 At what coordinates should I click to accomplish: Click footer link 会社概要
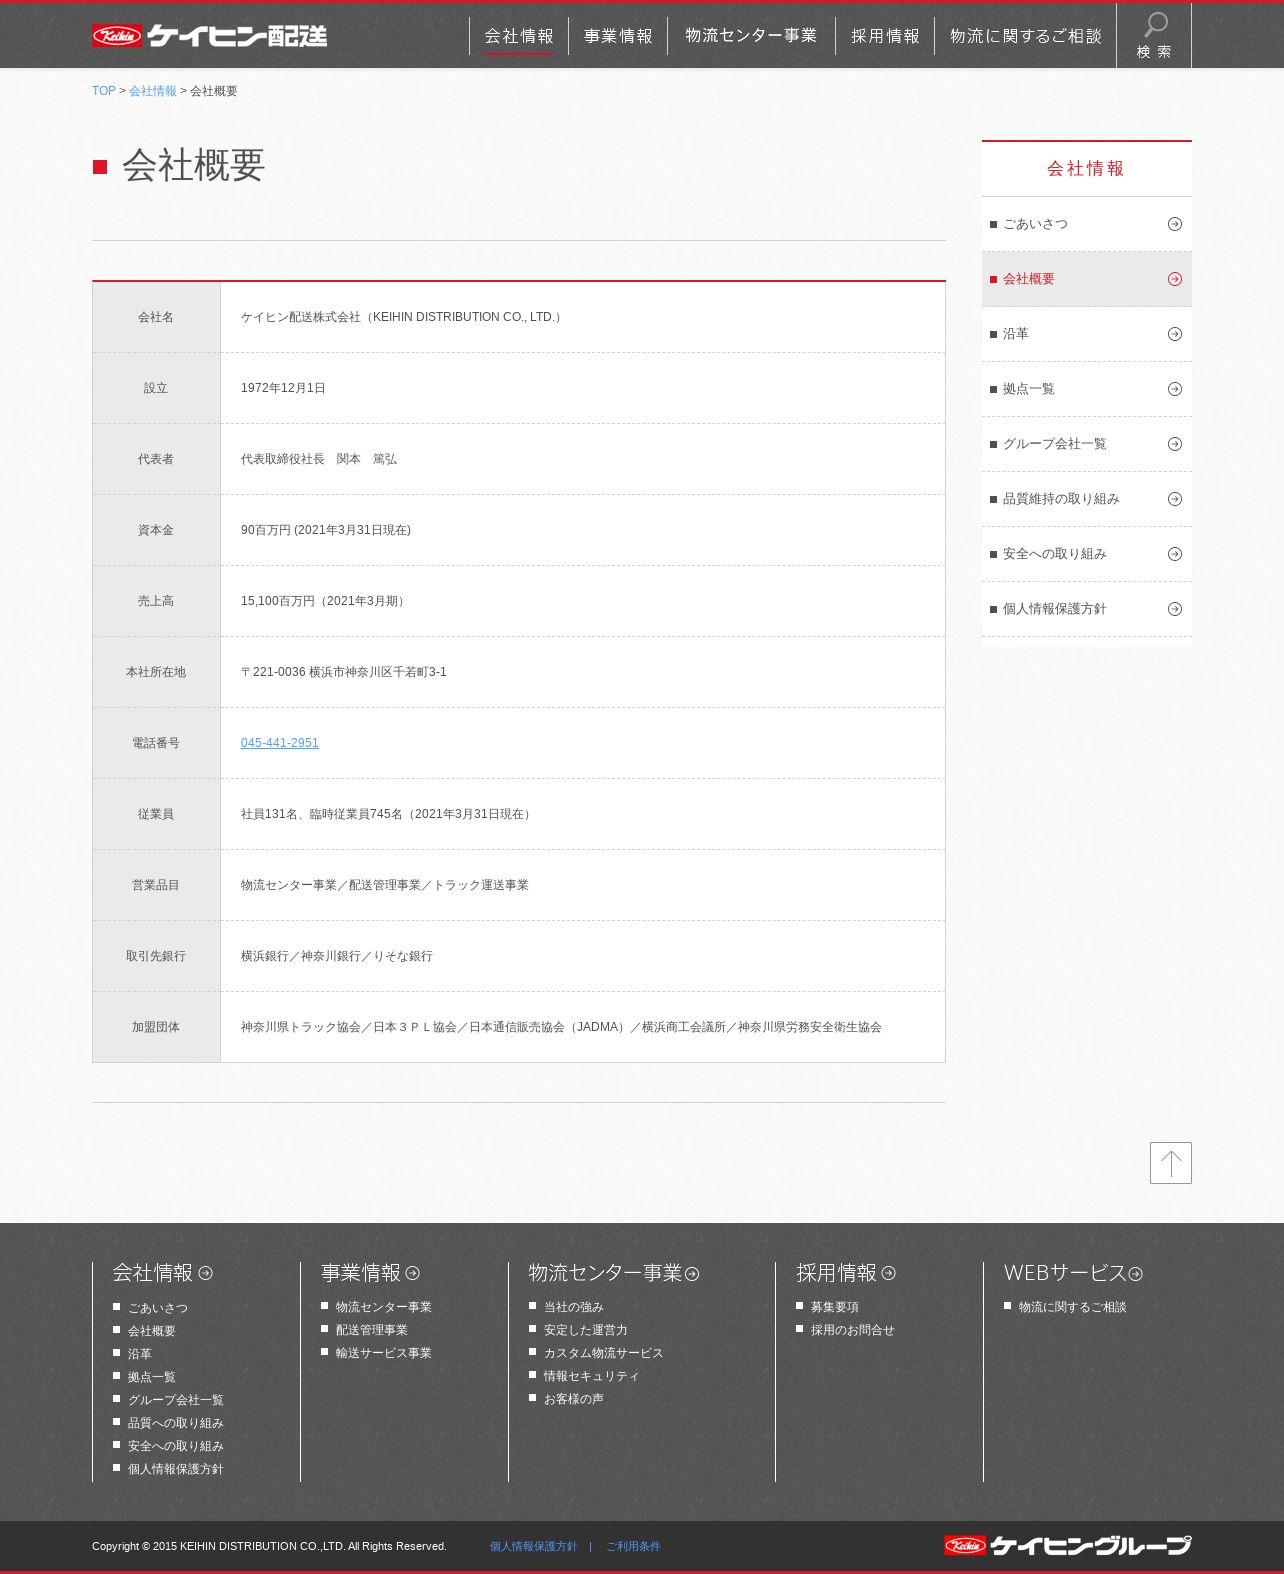pyautogui.click(x=152, y=1331)
